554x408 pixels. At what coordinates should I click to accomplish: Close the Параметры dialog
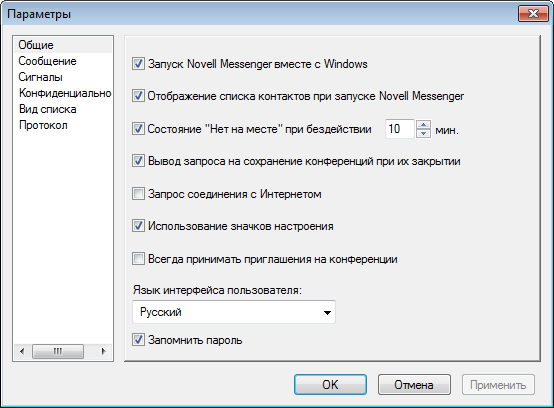click(533, 14)
